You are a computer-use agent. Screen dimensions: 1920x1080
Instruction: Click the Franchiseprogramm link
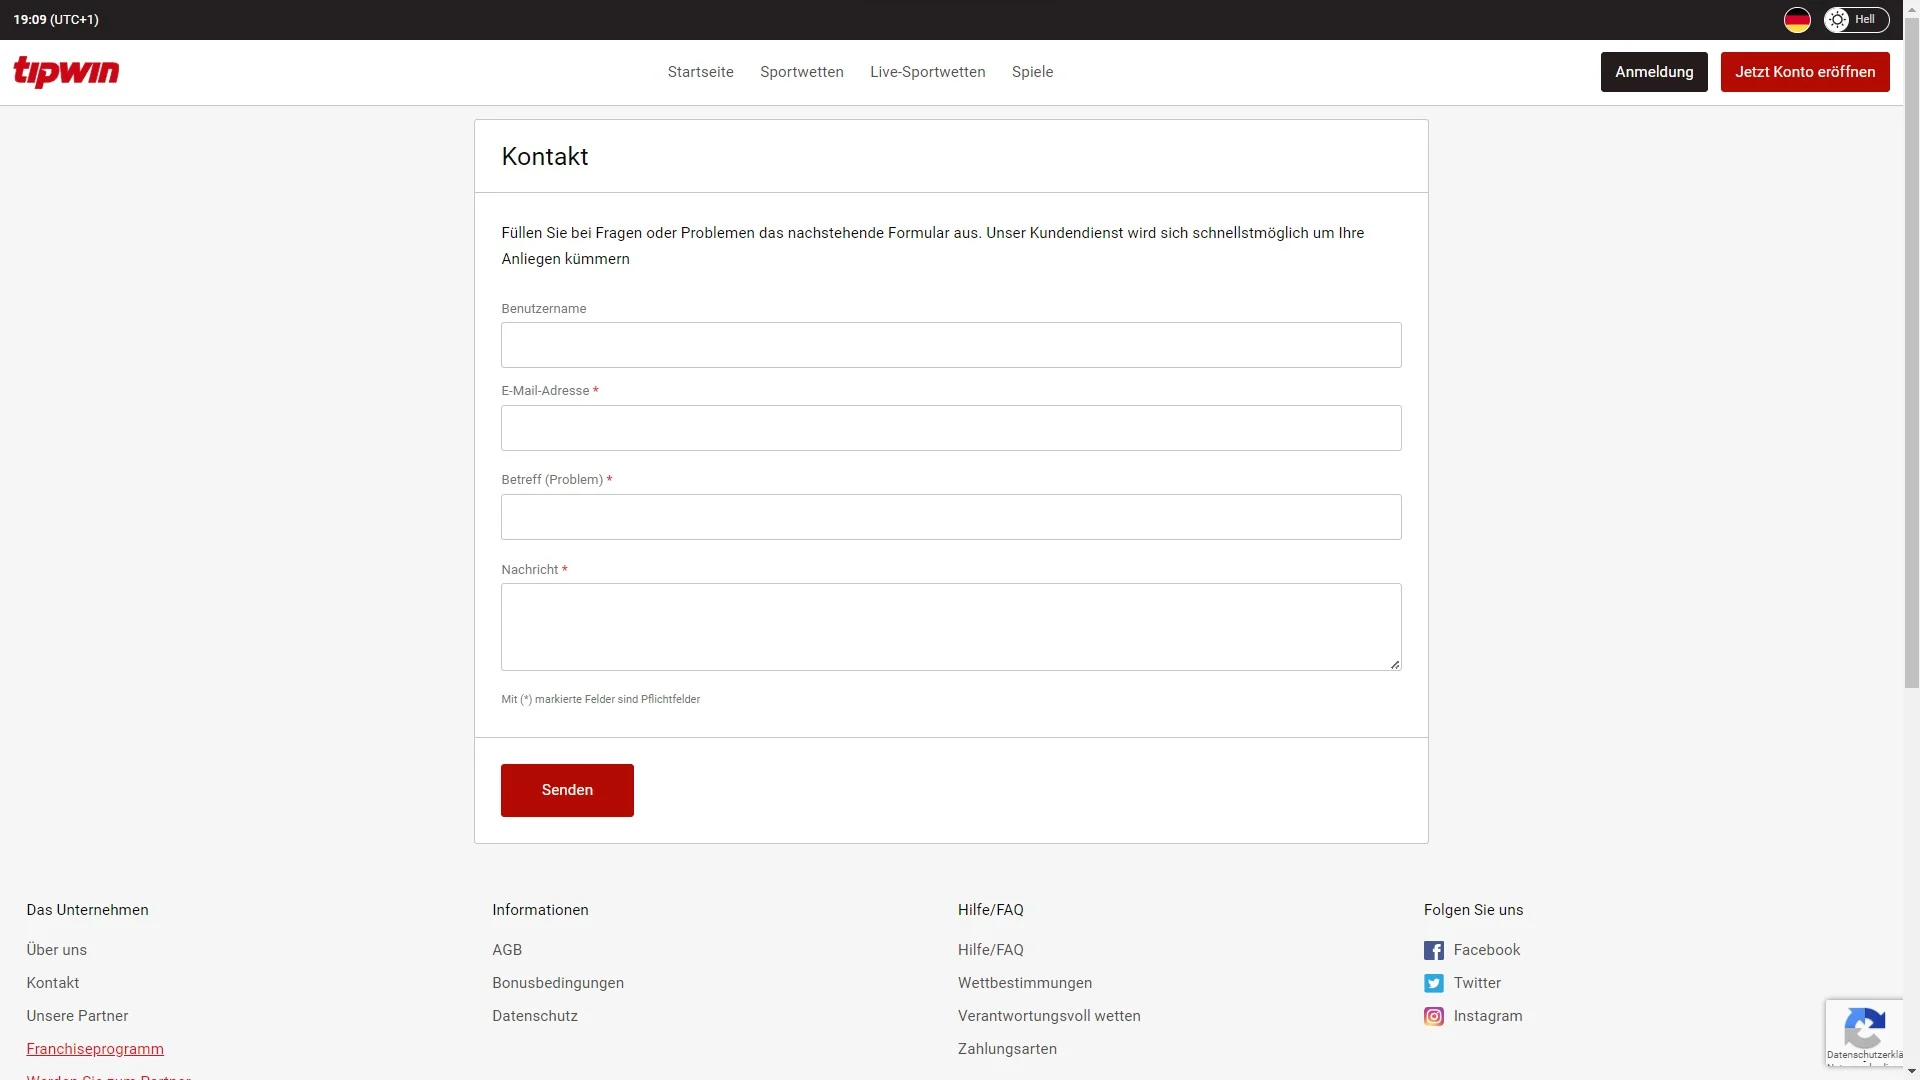[95, 1048]
